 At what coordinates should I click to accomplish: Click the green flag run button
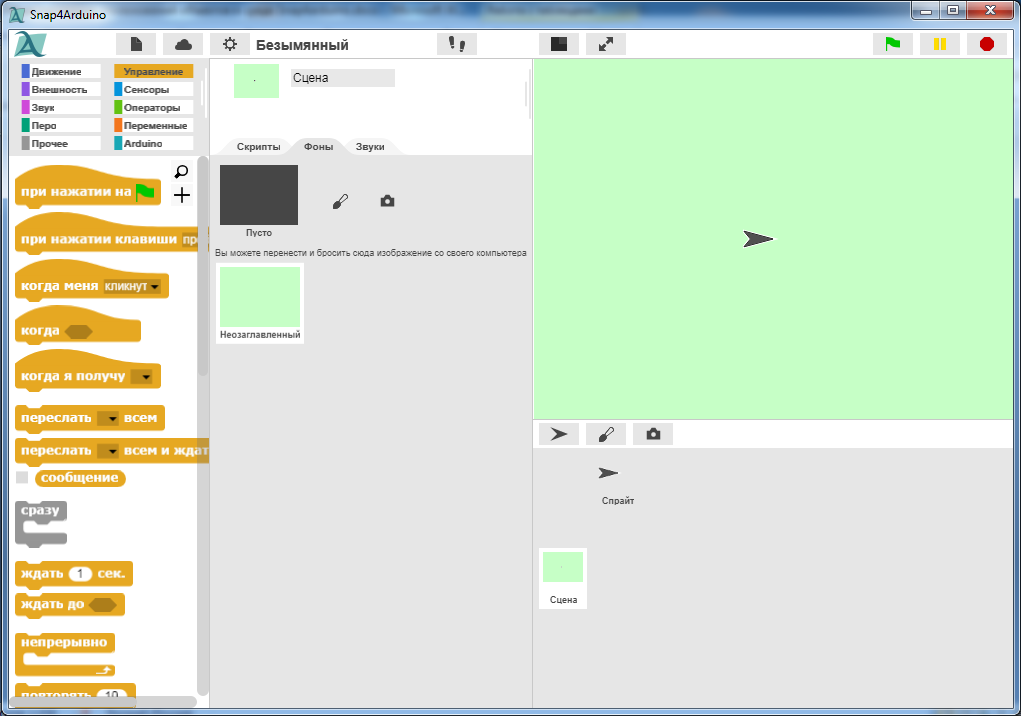892,44
